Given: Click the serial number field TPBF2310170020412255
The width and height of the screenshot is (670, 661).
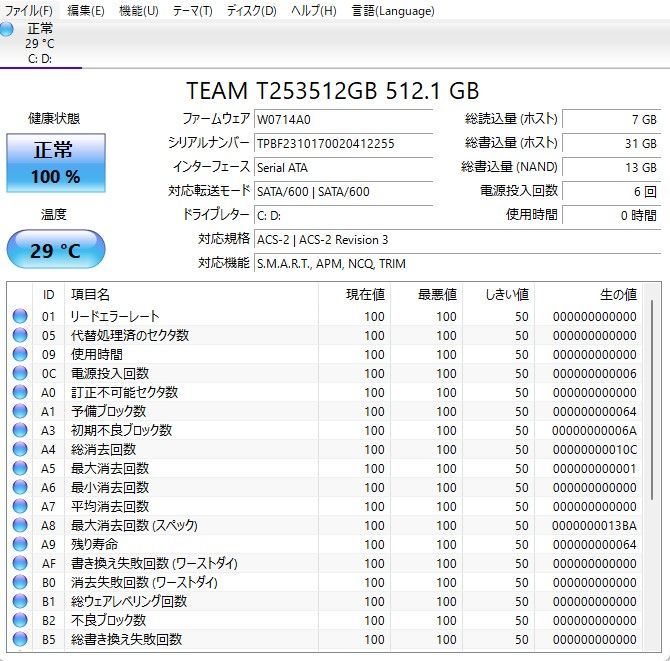Looking at the screenshot, I should point(344,144).
